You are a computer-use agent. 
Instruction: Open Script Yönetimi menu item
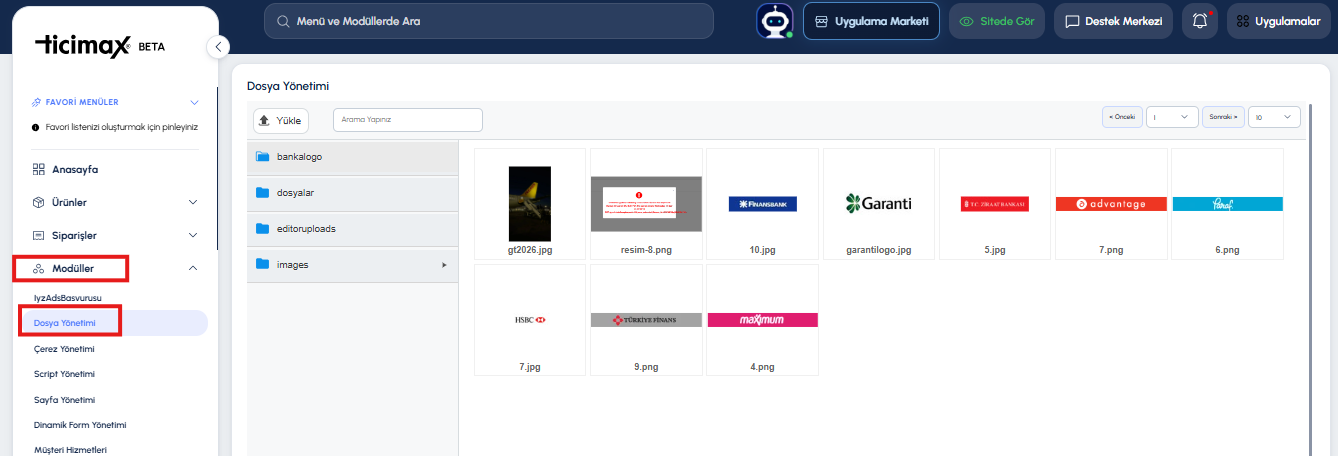click(x=64, y=374)
